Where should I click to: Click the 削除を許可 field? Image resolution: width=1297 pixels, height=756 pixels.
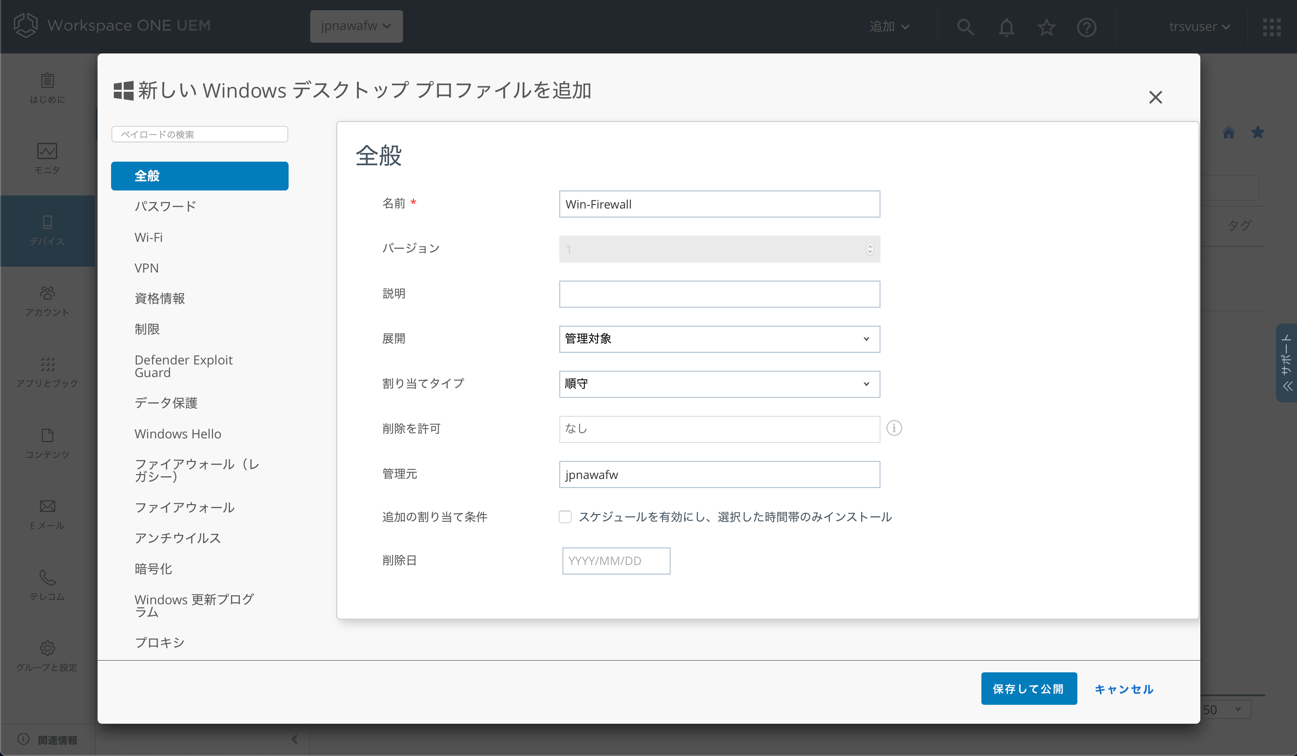tap(719, 429)
